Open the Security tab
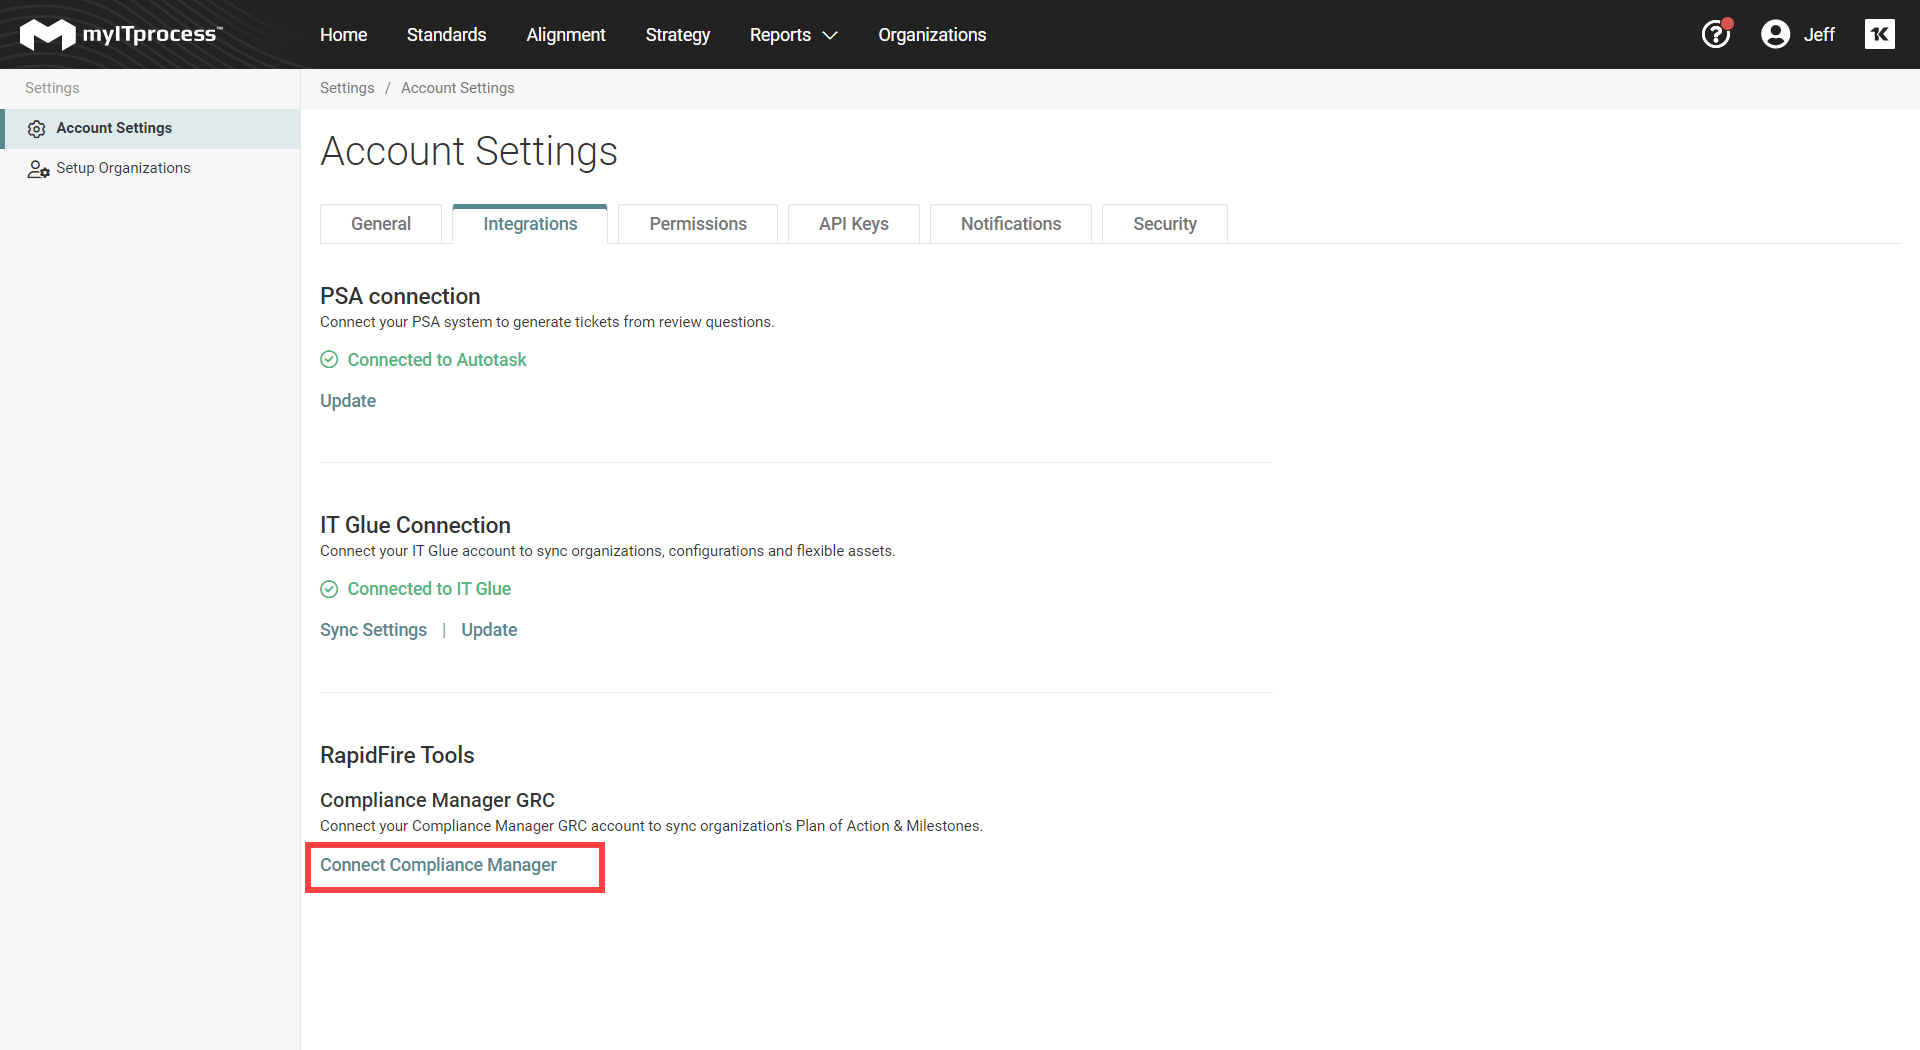The image size is (1920, 1050). click(1165, 224)
